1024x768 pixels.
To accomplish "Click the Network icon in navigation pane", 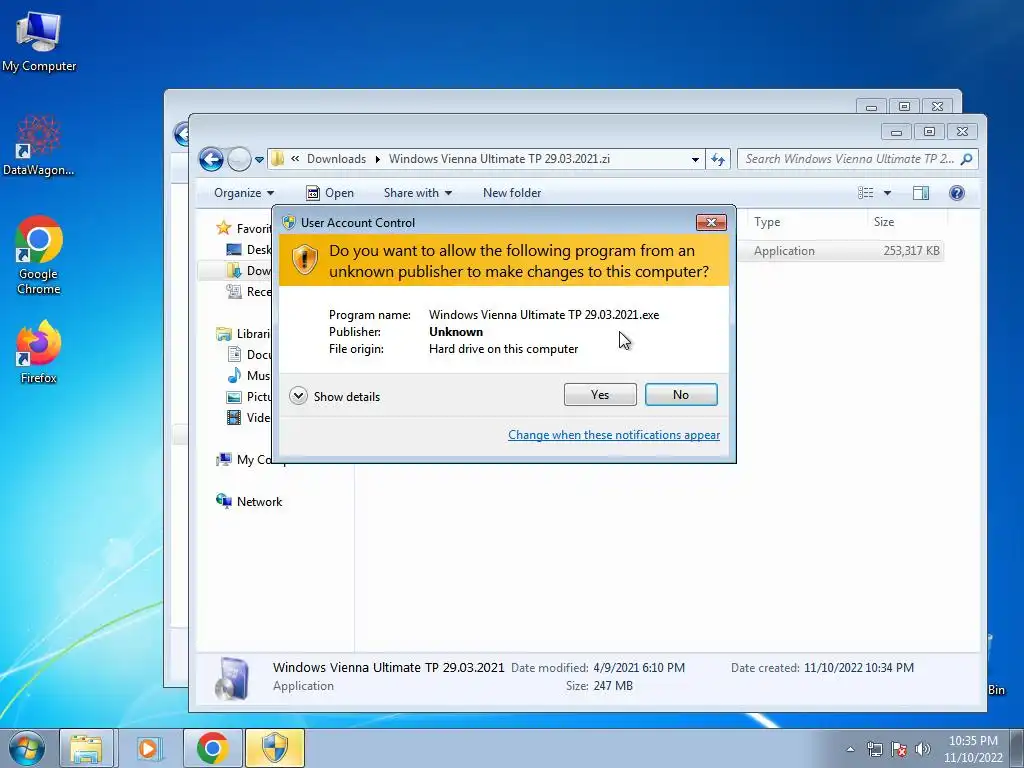I will coord(223,501).
